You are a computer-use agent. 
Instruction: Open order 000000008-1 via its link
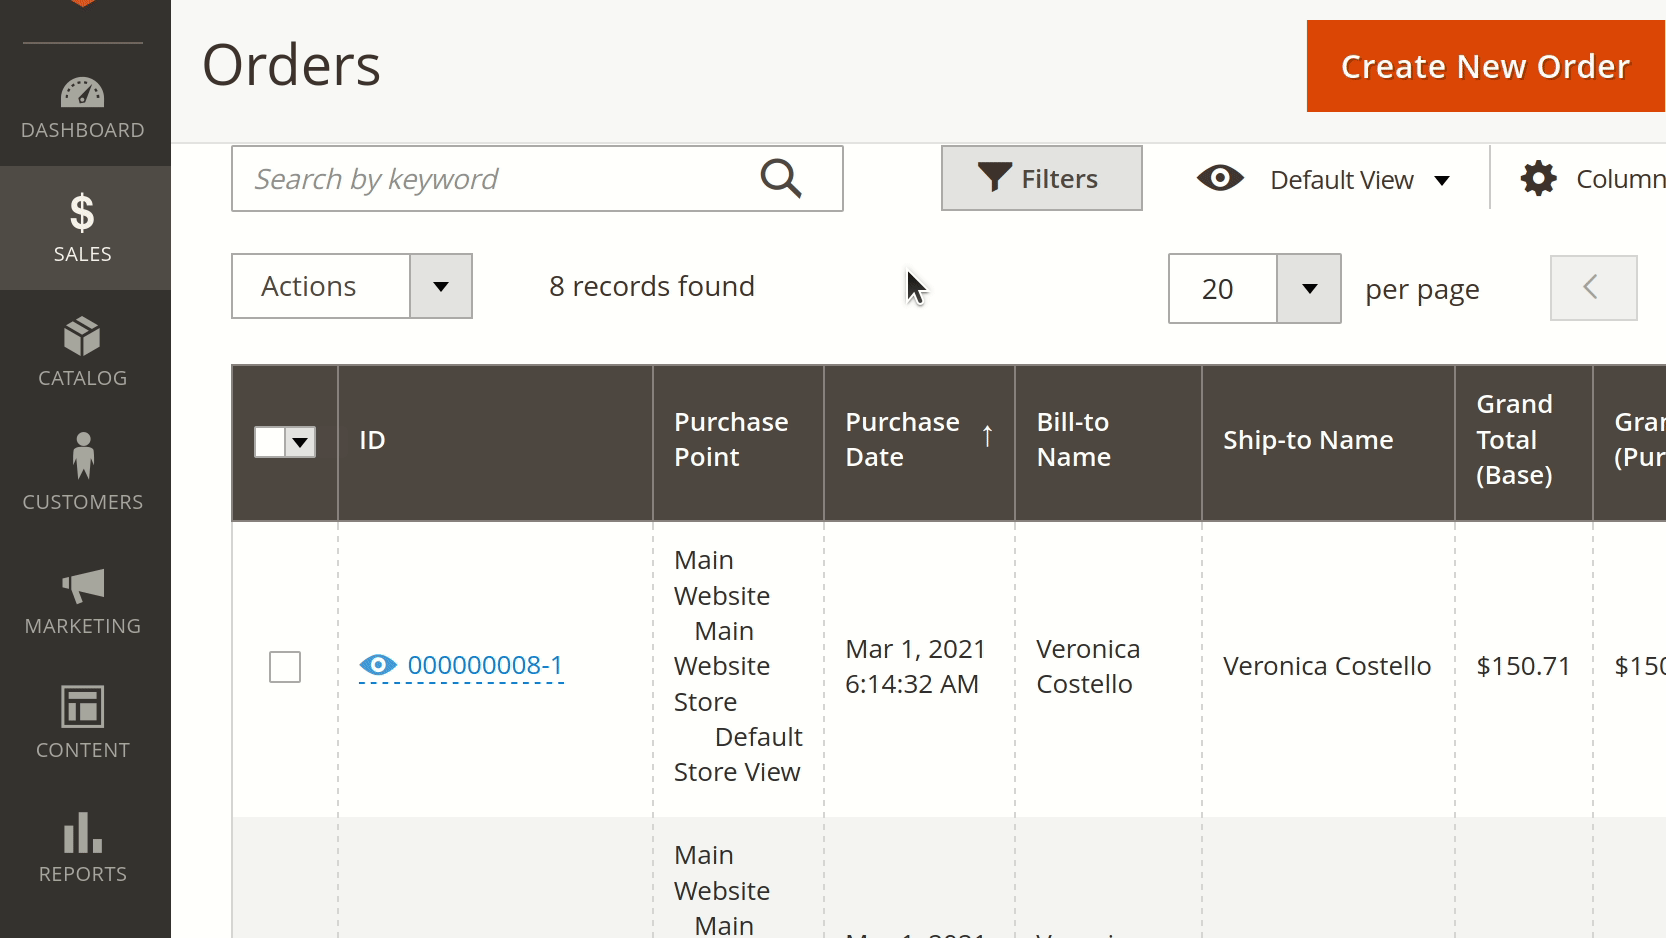pos(487,666)
